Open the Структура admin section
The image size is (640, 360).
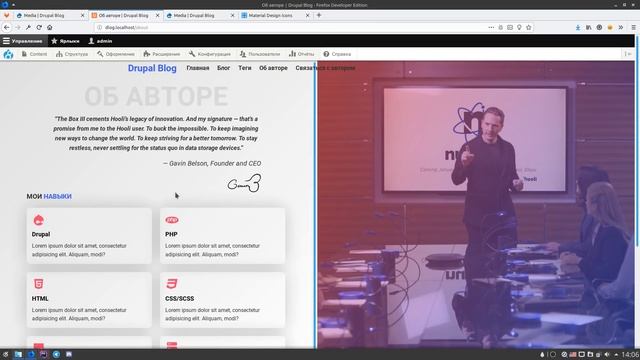coord(72,54)
